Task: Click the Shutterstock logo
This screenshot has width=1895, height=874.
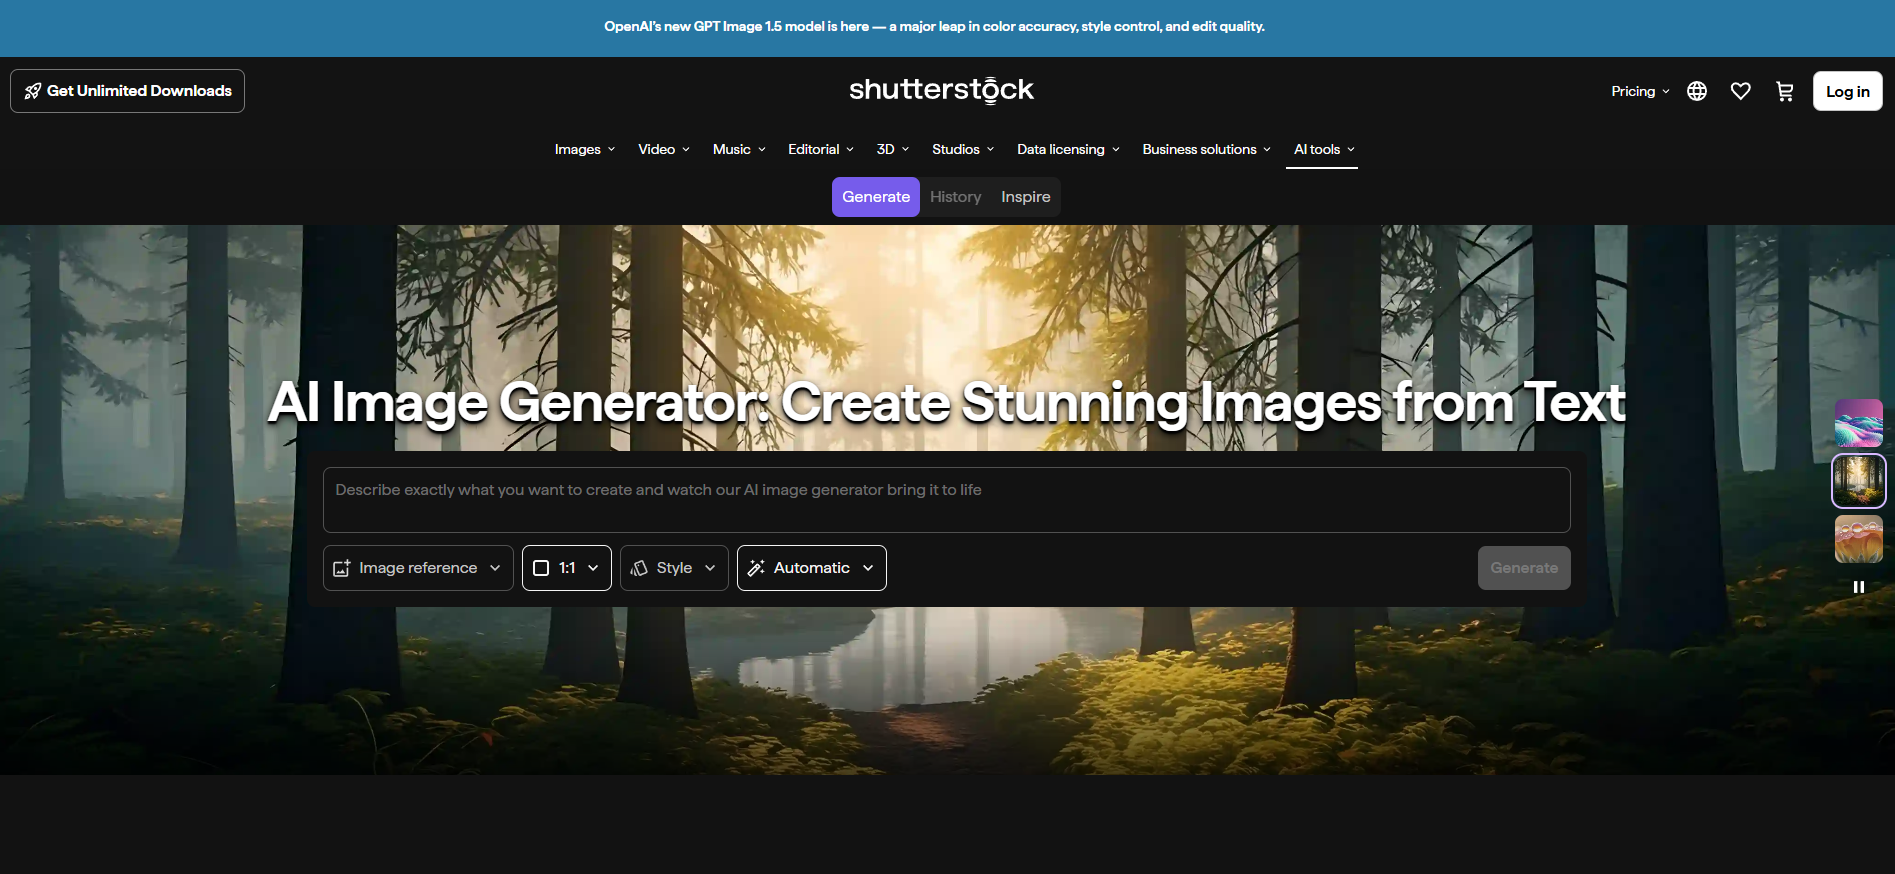Action: pyautogui.click(x=941, y=90)
